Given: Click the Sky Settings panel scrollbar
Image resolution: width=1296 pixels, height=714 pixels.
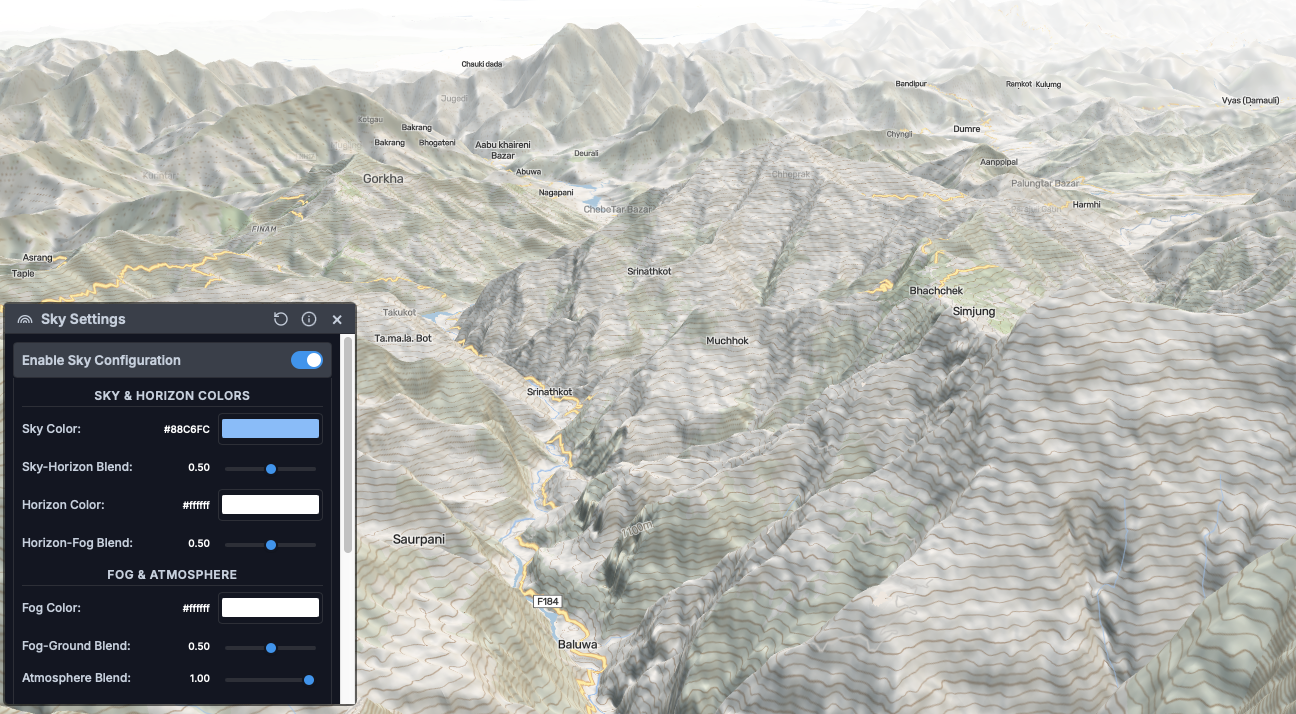Looking at the screenshot, I should pyautogui.click(x=350, y=450).
